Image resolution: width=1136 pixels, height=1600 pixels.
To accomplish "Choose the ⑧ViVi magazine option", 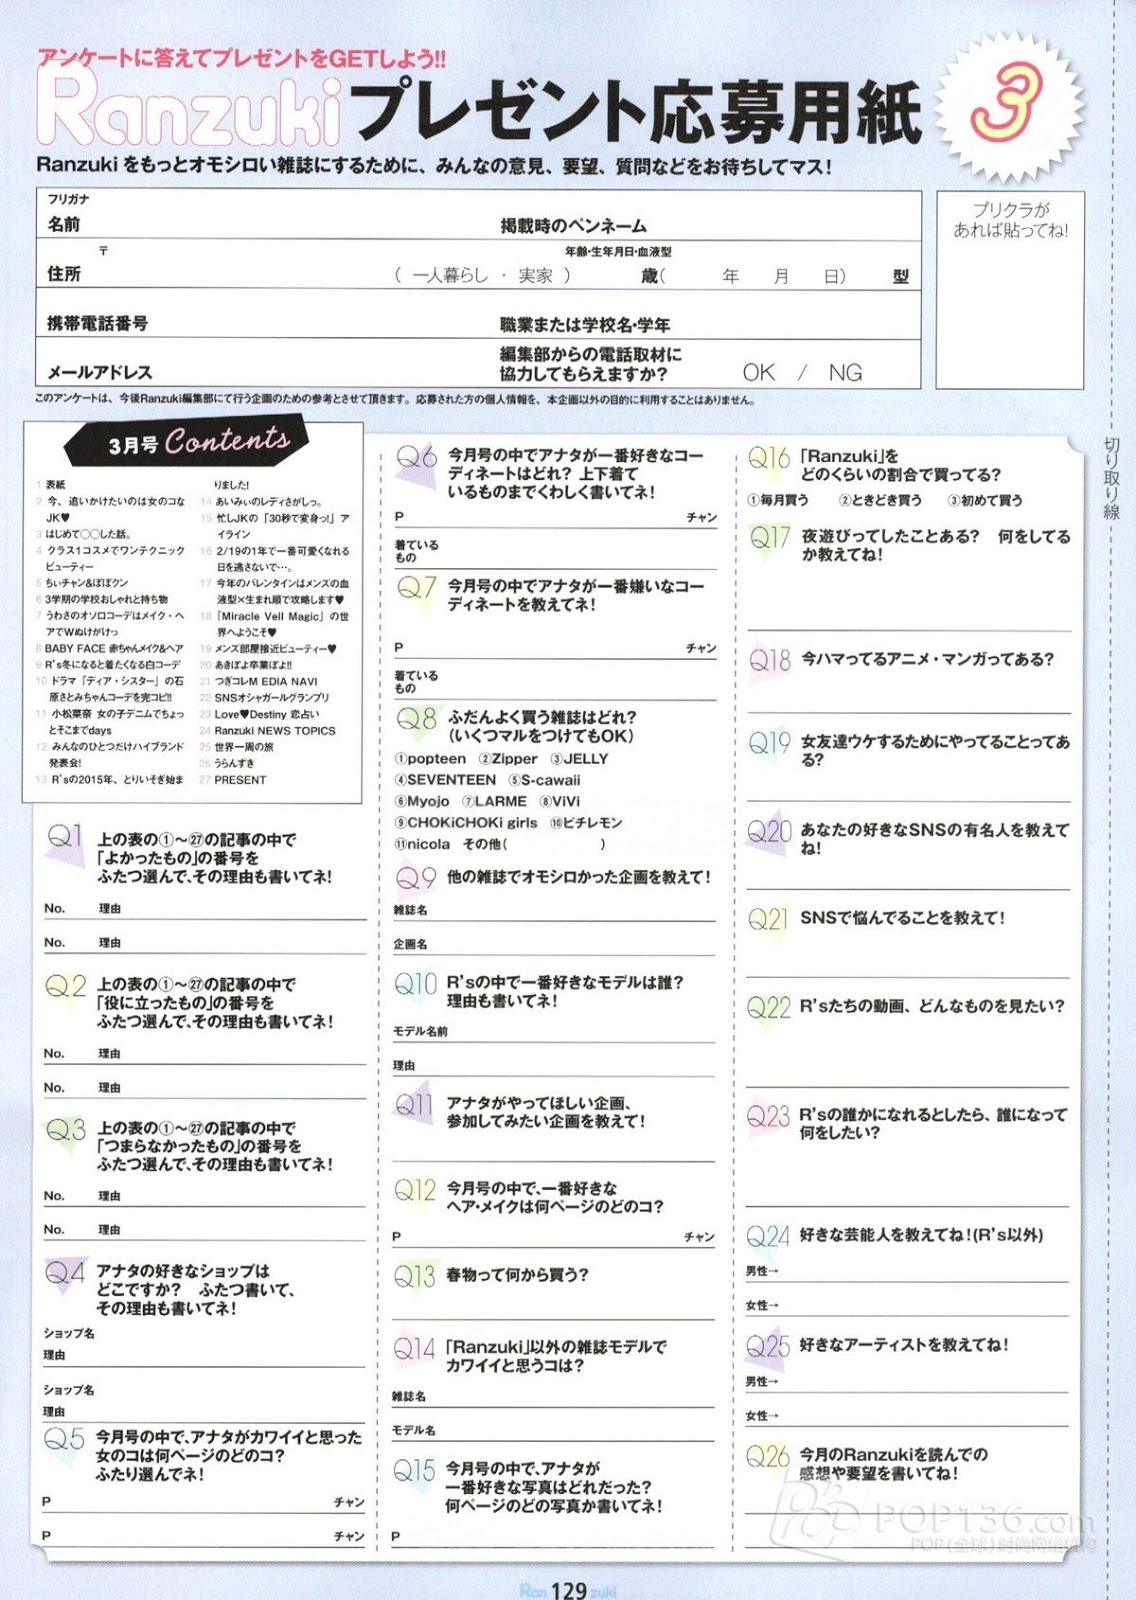I will 559,802.
